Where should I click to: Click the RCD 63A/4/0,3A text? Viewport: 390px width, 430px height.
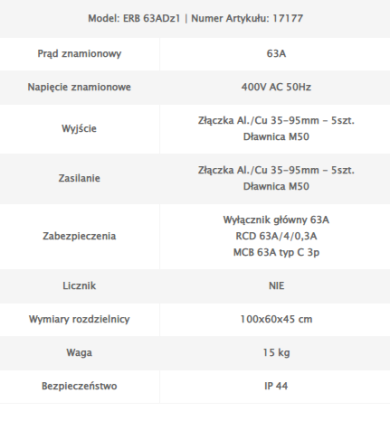[276, 236]
